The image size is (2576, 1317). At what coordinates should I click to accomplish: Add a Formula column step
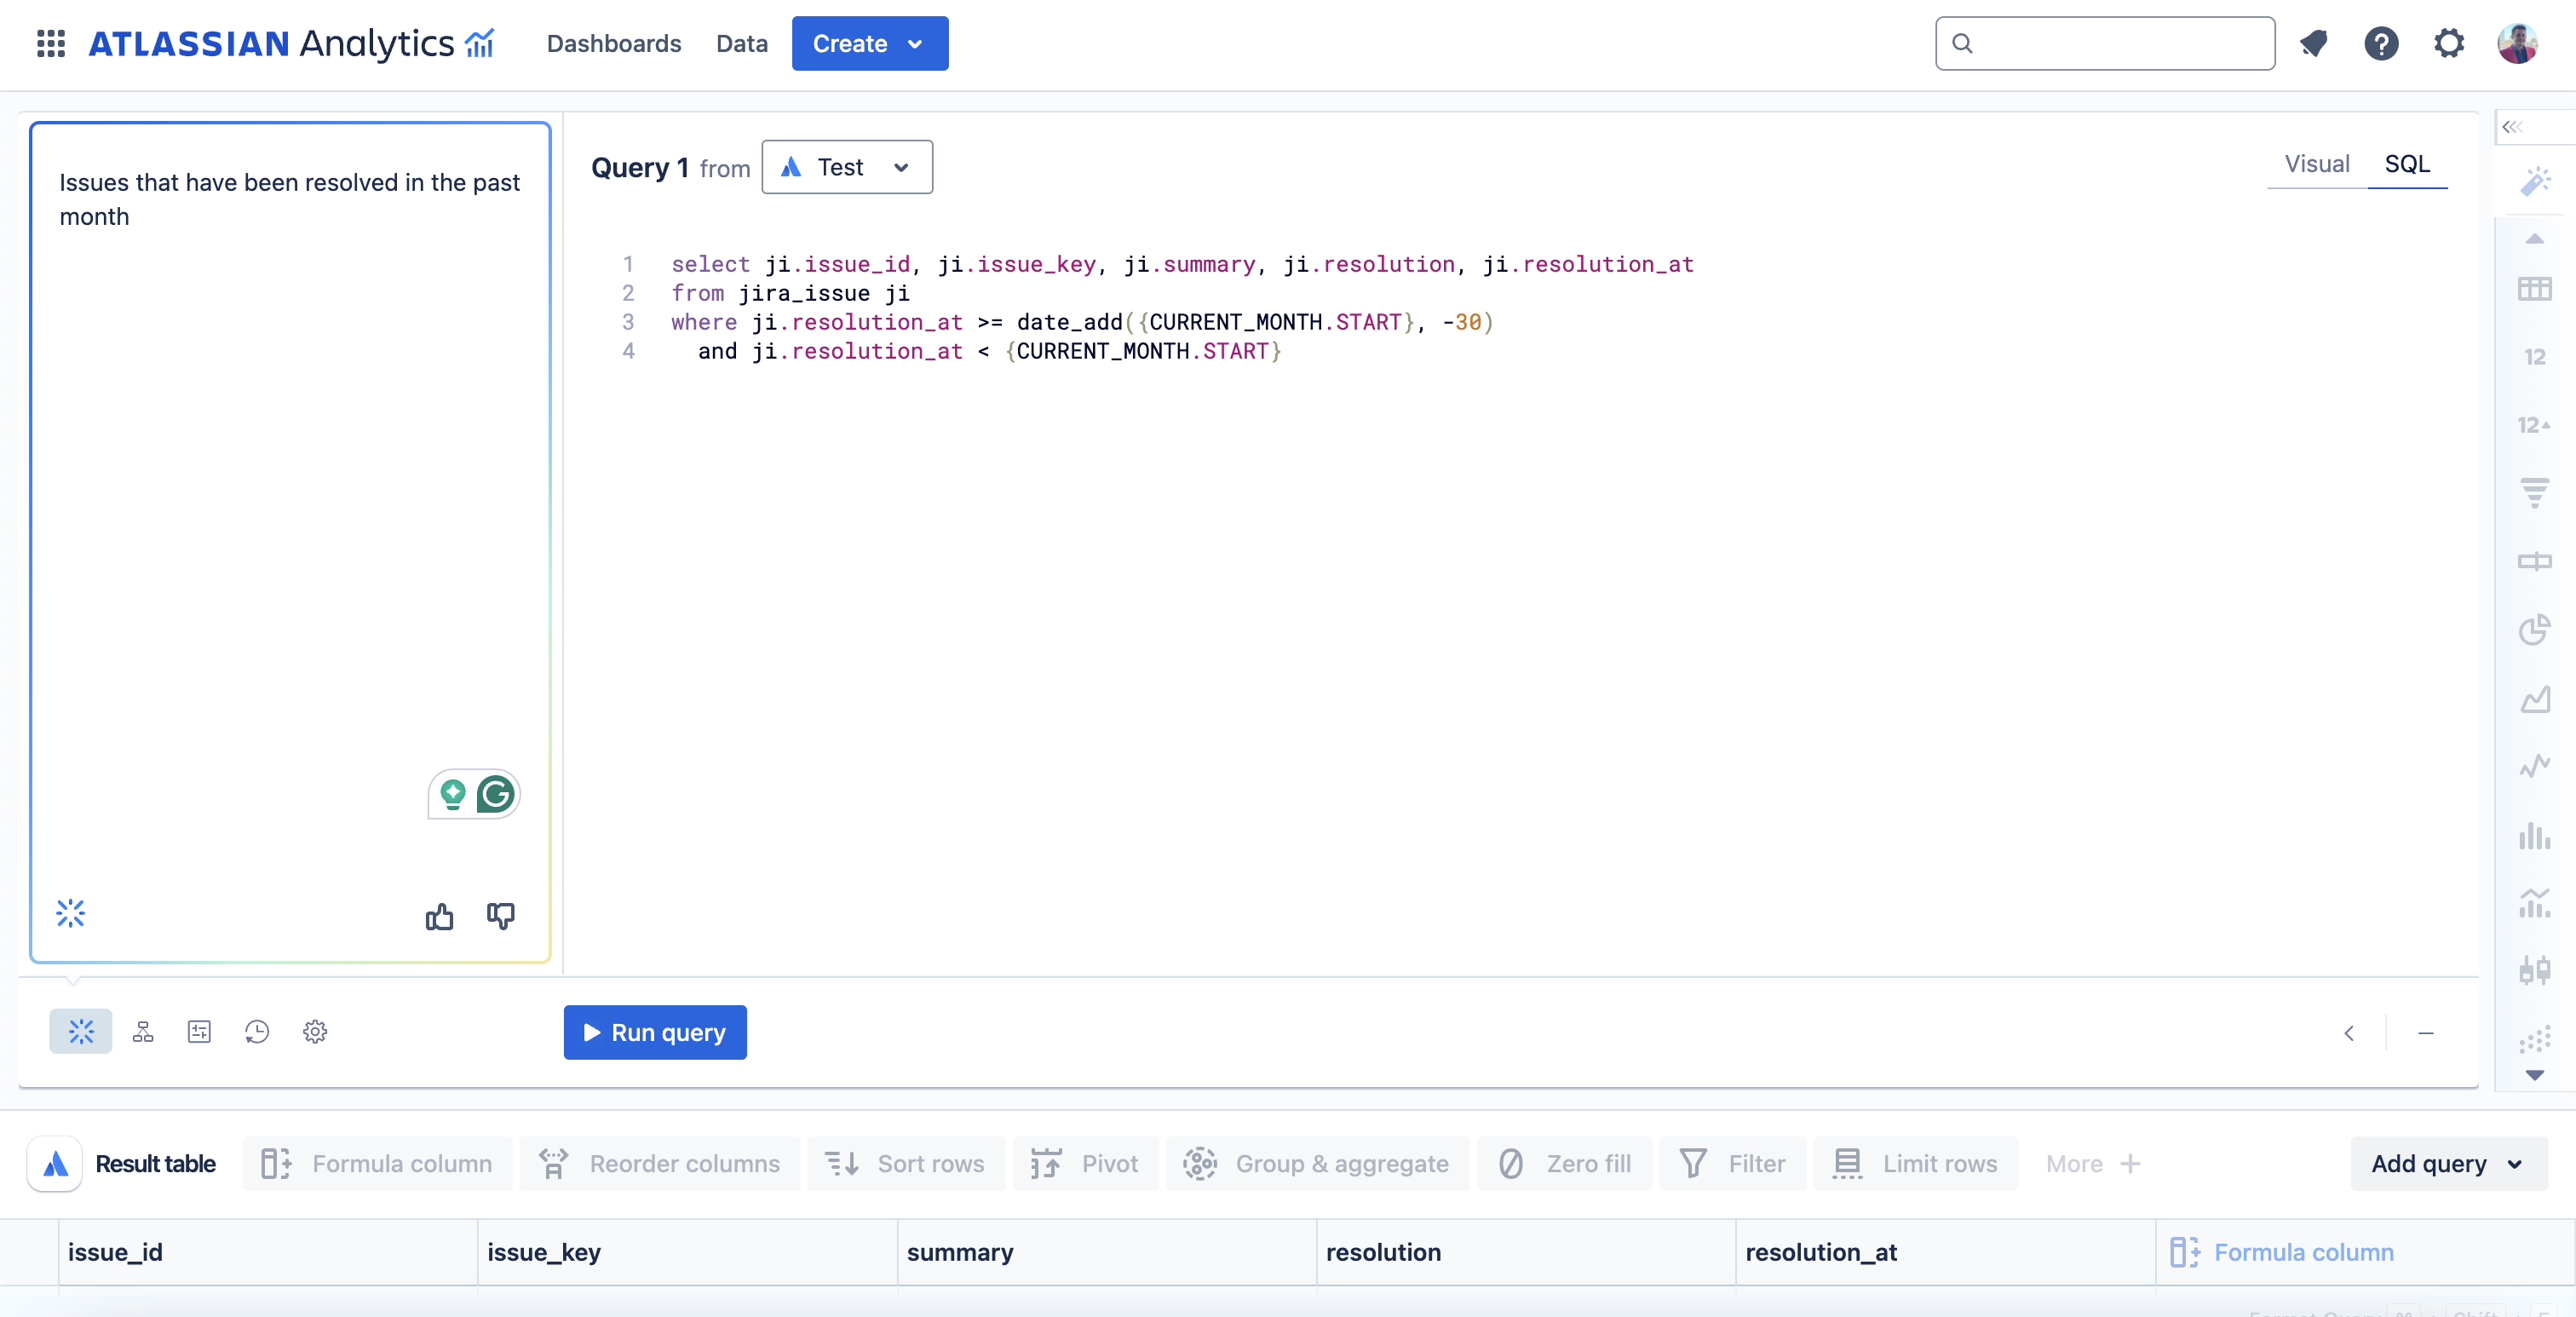(x=377, y=1163)
